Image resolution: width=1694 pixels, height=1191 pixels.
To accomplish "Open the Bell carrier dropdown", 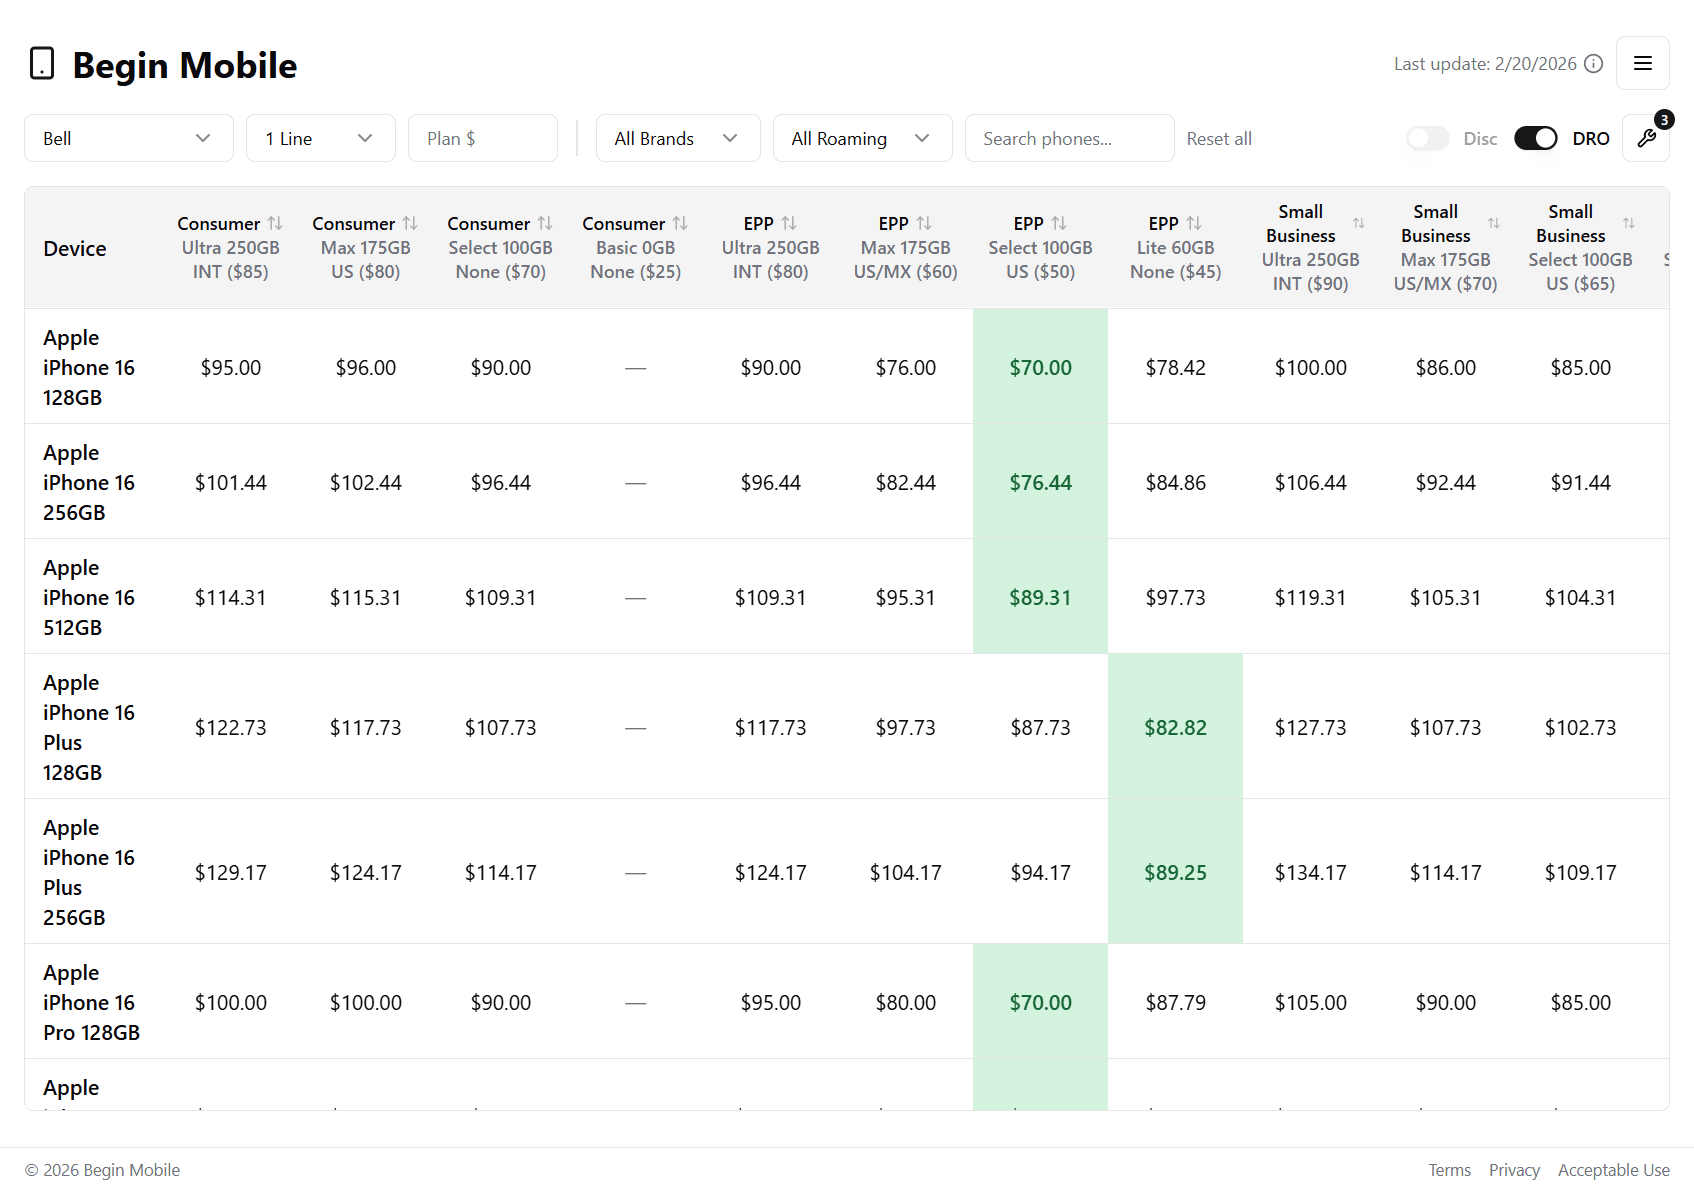I will (128, 138).
